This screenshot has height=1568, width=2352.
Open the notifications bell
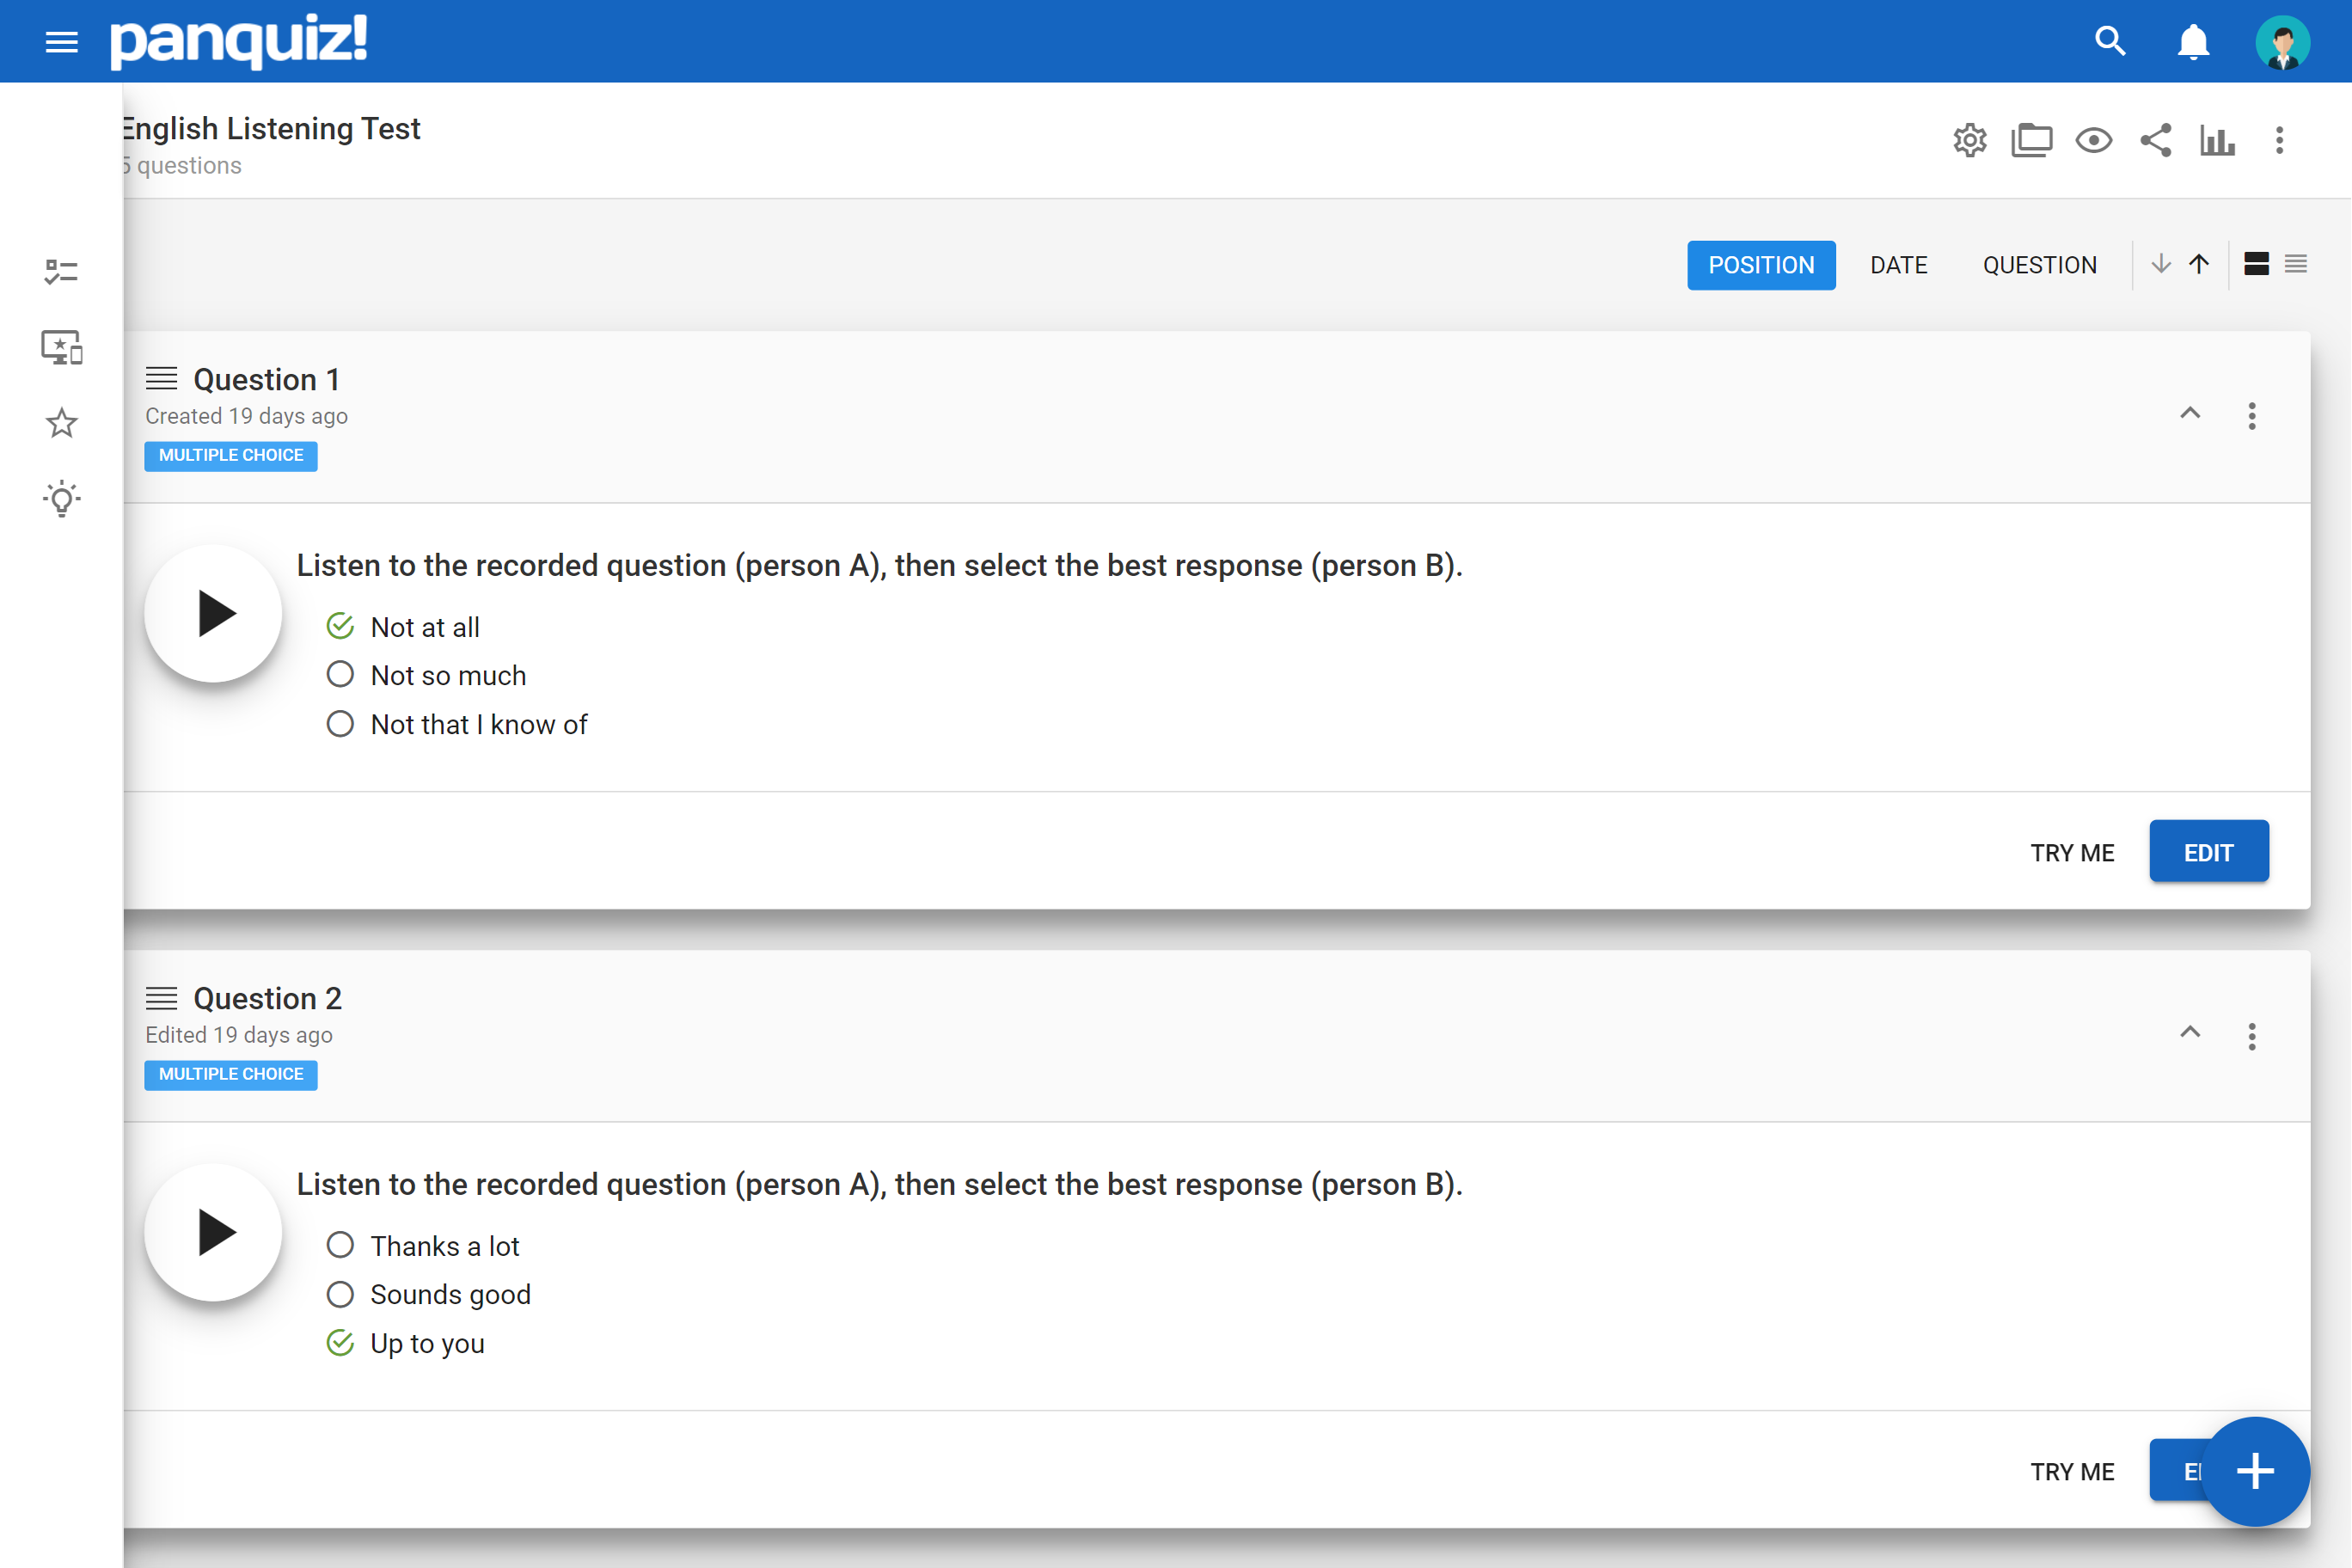(2193, 42)
